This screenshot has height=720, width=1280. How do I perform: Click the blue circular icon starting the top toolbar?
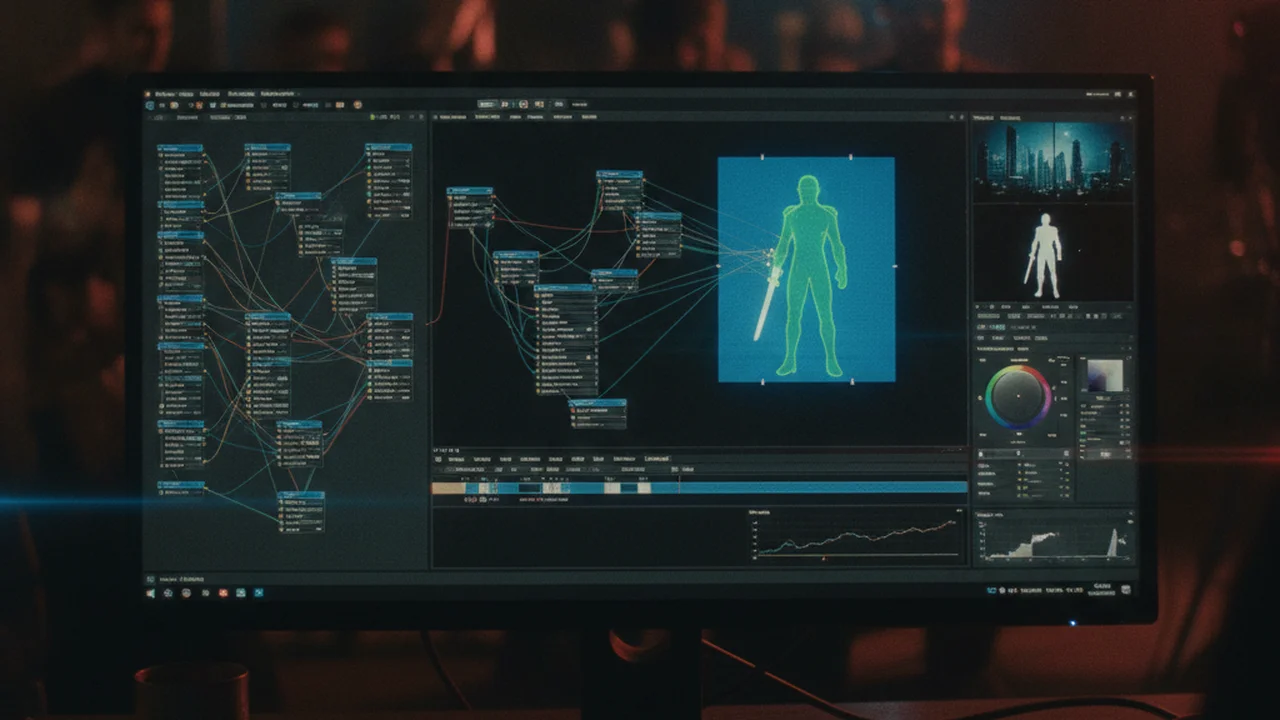coord(149,104)
